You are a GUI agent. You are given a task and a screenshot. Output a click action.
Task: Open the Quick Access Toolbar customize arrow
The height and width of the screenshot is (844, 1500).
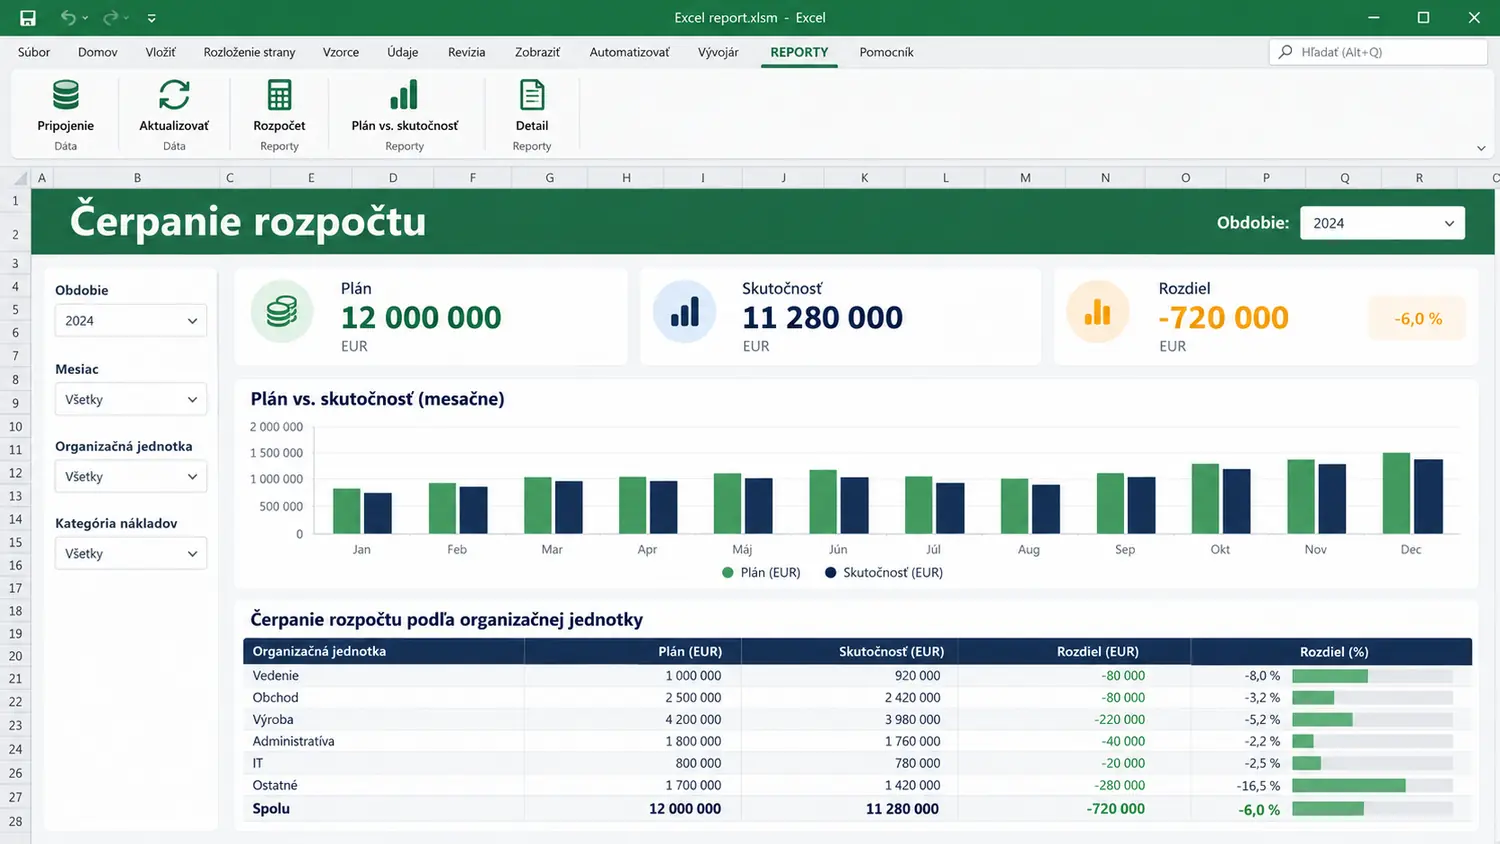point(152,18)
